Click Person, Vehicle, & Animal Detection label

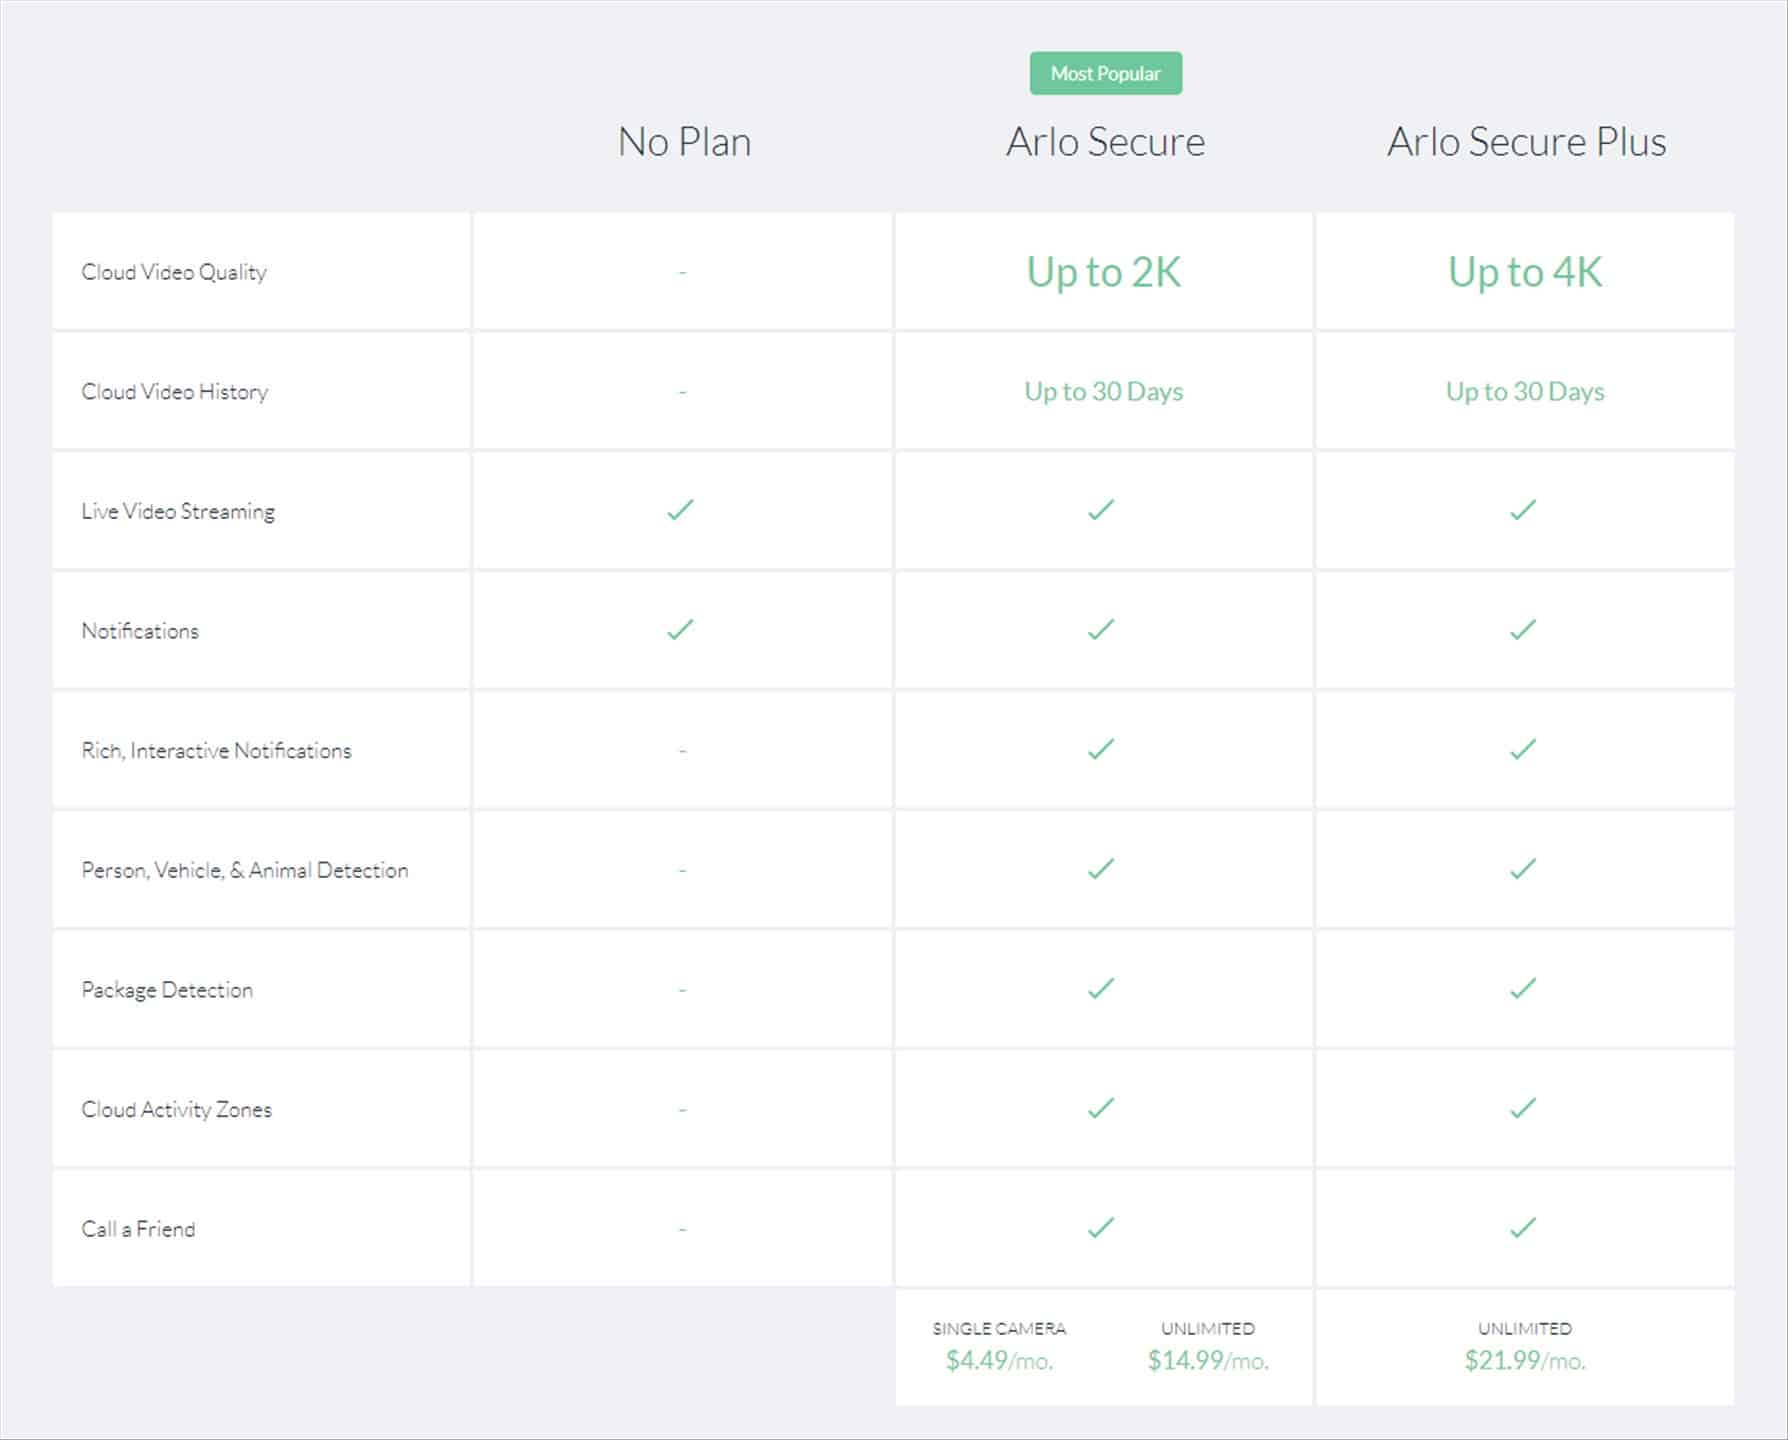pos(245,870)
